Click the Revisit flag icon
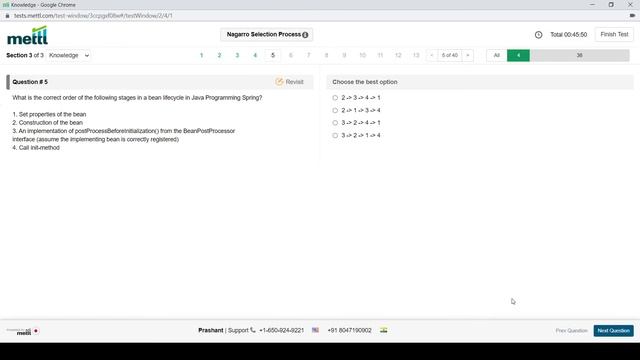 pos(279,82)
